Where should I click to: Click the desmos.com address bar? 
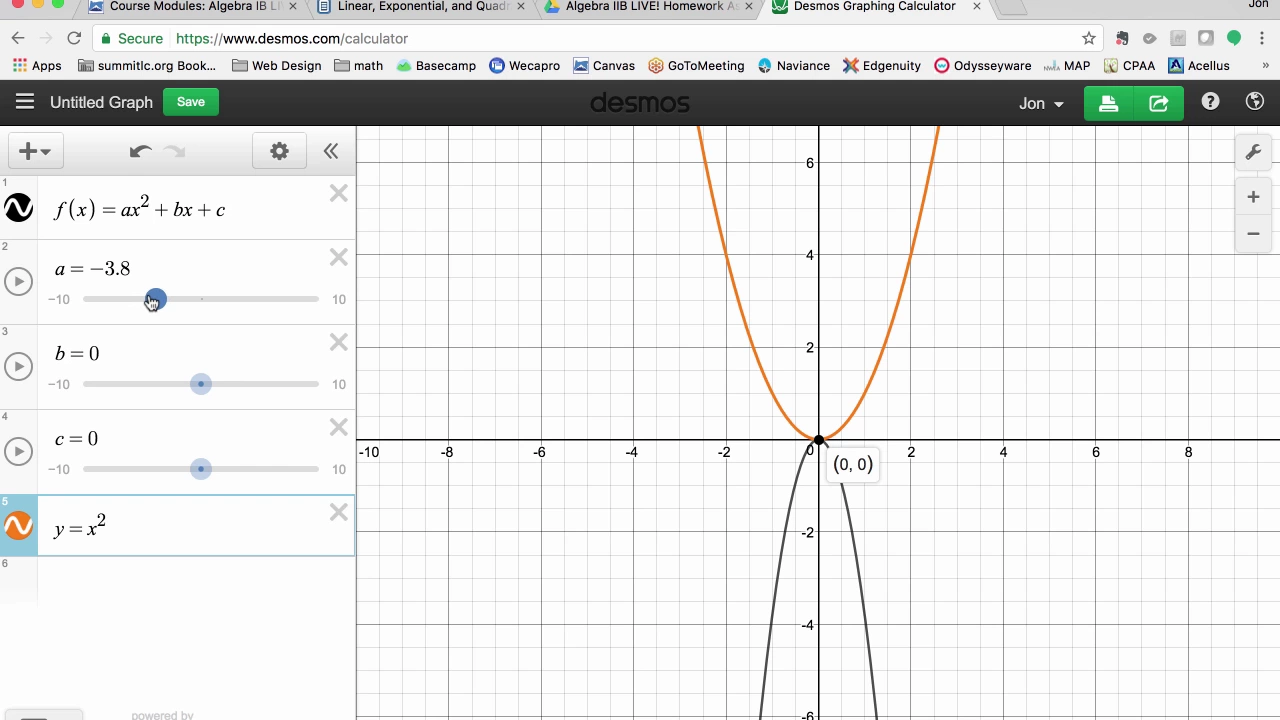pos(590,38)
